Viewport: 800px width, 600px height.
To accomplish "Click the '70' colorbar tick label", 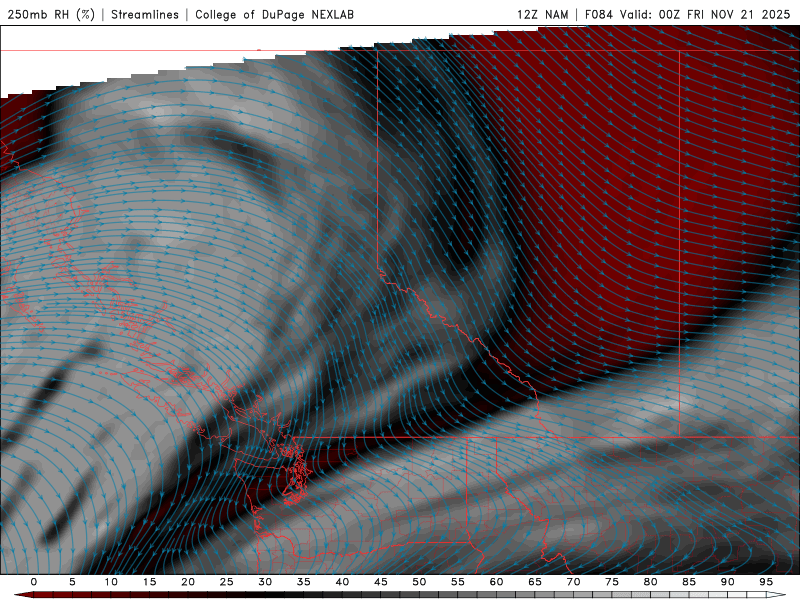I will tap(573, 582).
